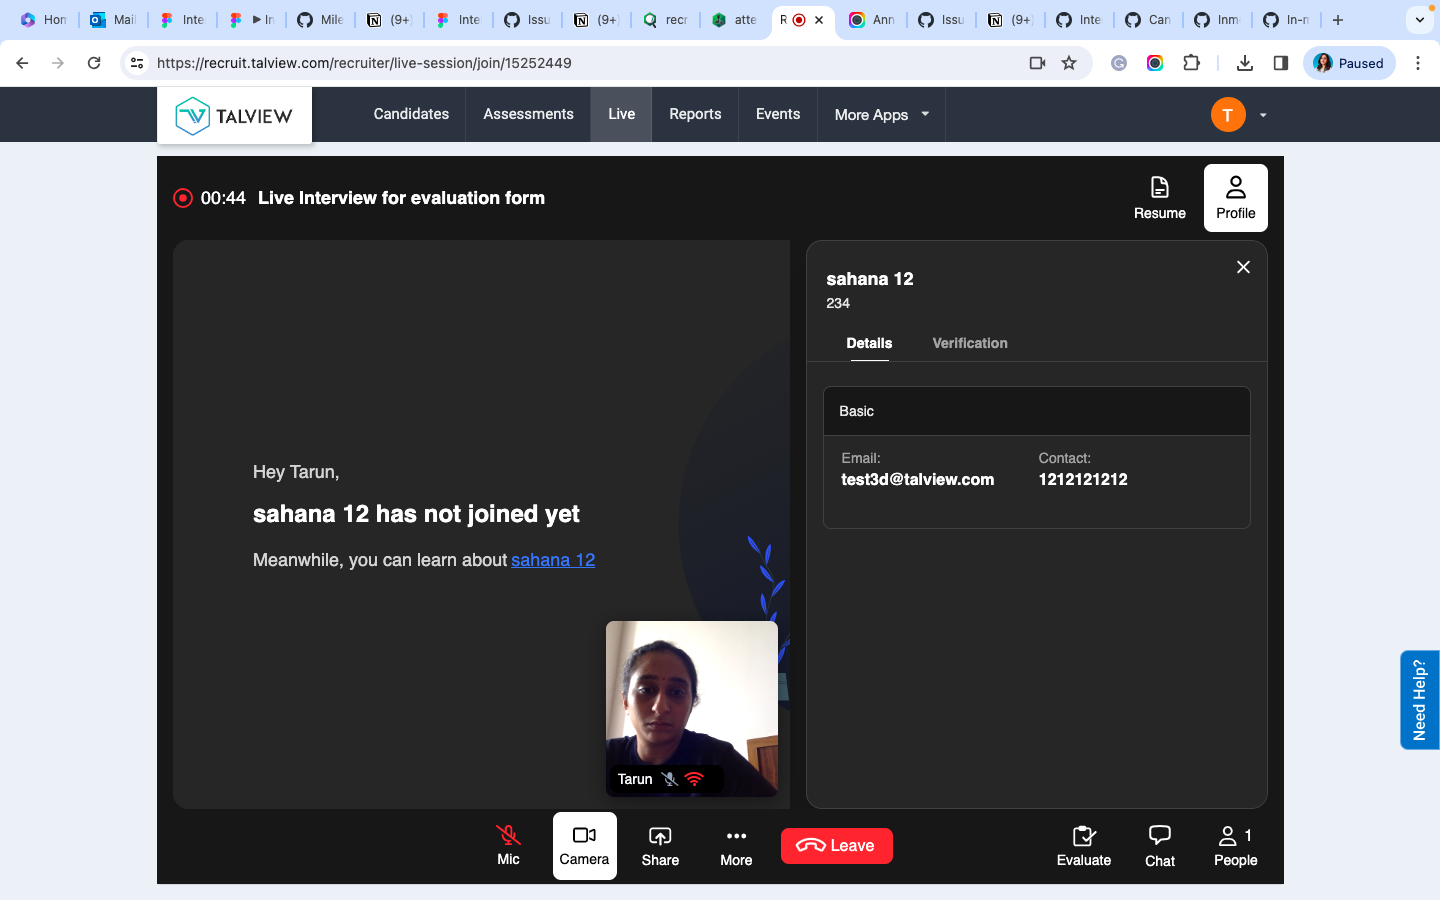Viewport: 1440px width, 900px height.
Task: Open a new browser tab
Action: pyautogui.click(x=1338, y=20)
